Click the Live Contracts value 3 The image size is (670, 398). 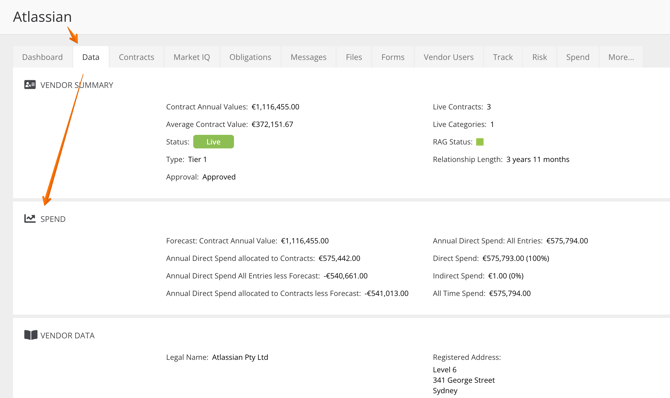pyautogui.click(x=488, y=107)
